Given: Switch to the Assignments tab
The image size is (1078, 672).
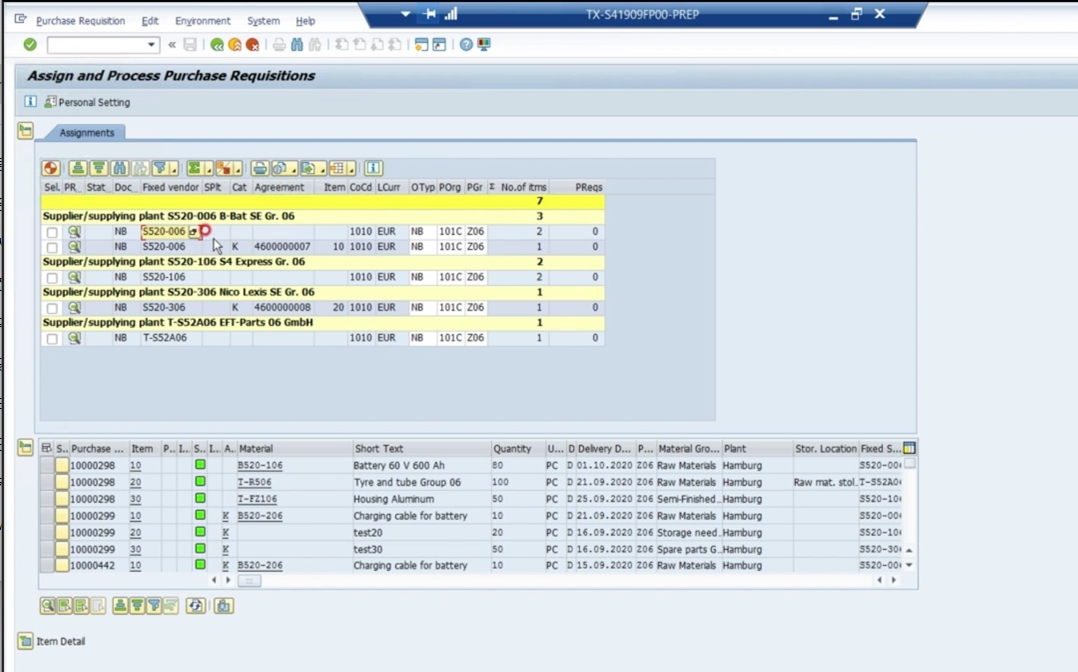Looking at the screenshot, I should tap(87, 133).
